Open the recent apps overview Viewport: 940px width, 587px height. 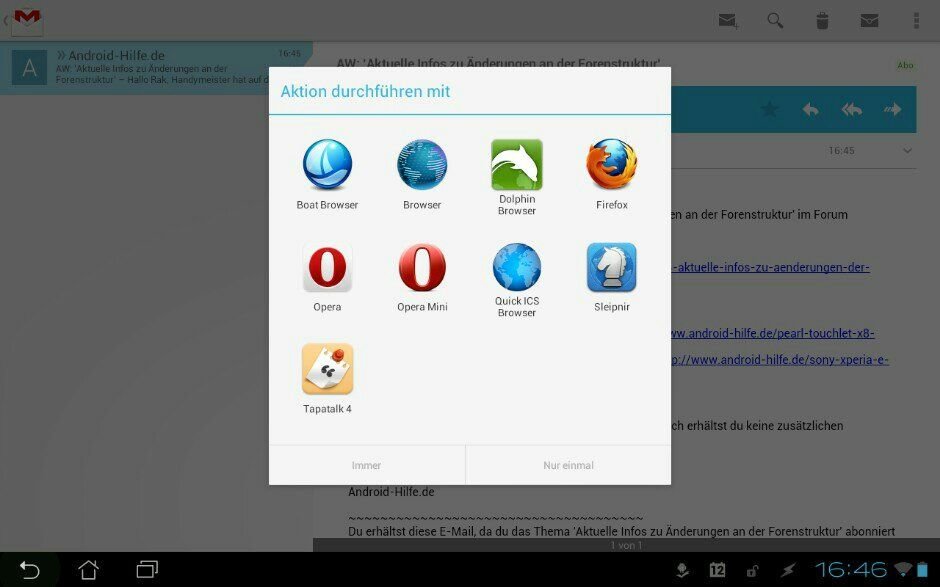[x=147, y=570]
